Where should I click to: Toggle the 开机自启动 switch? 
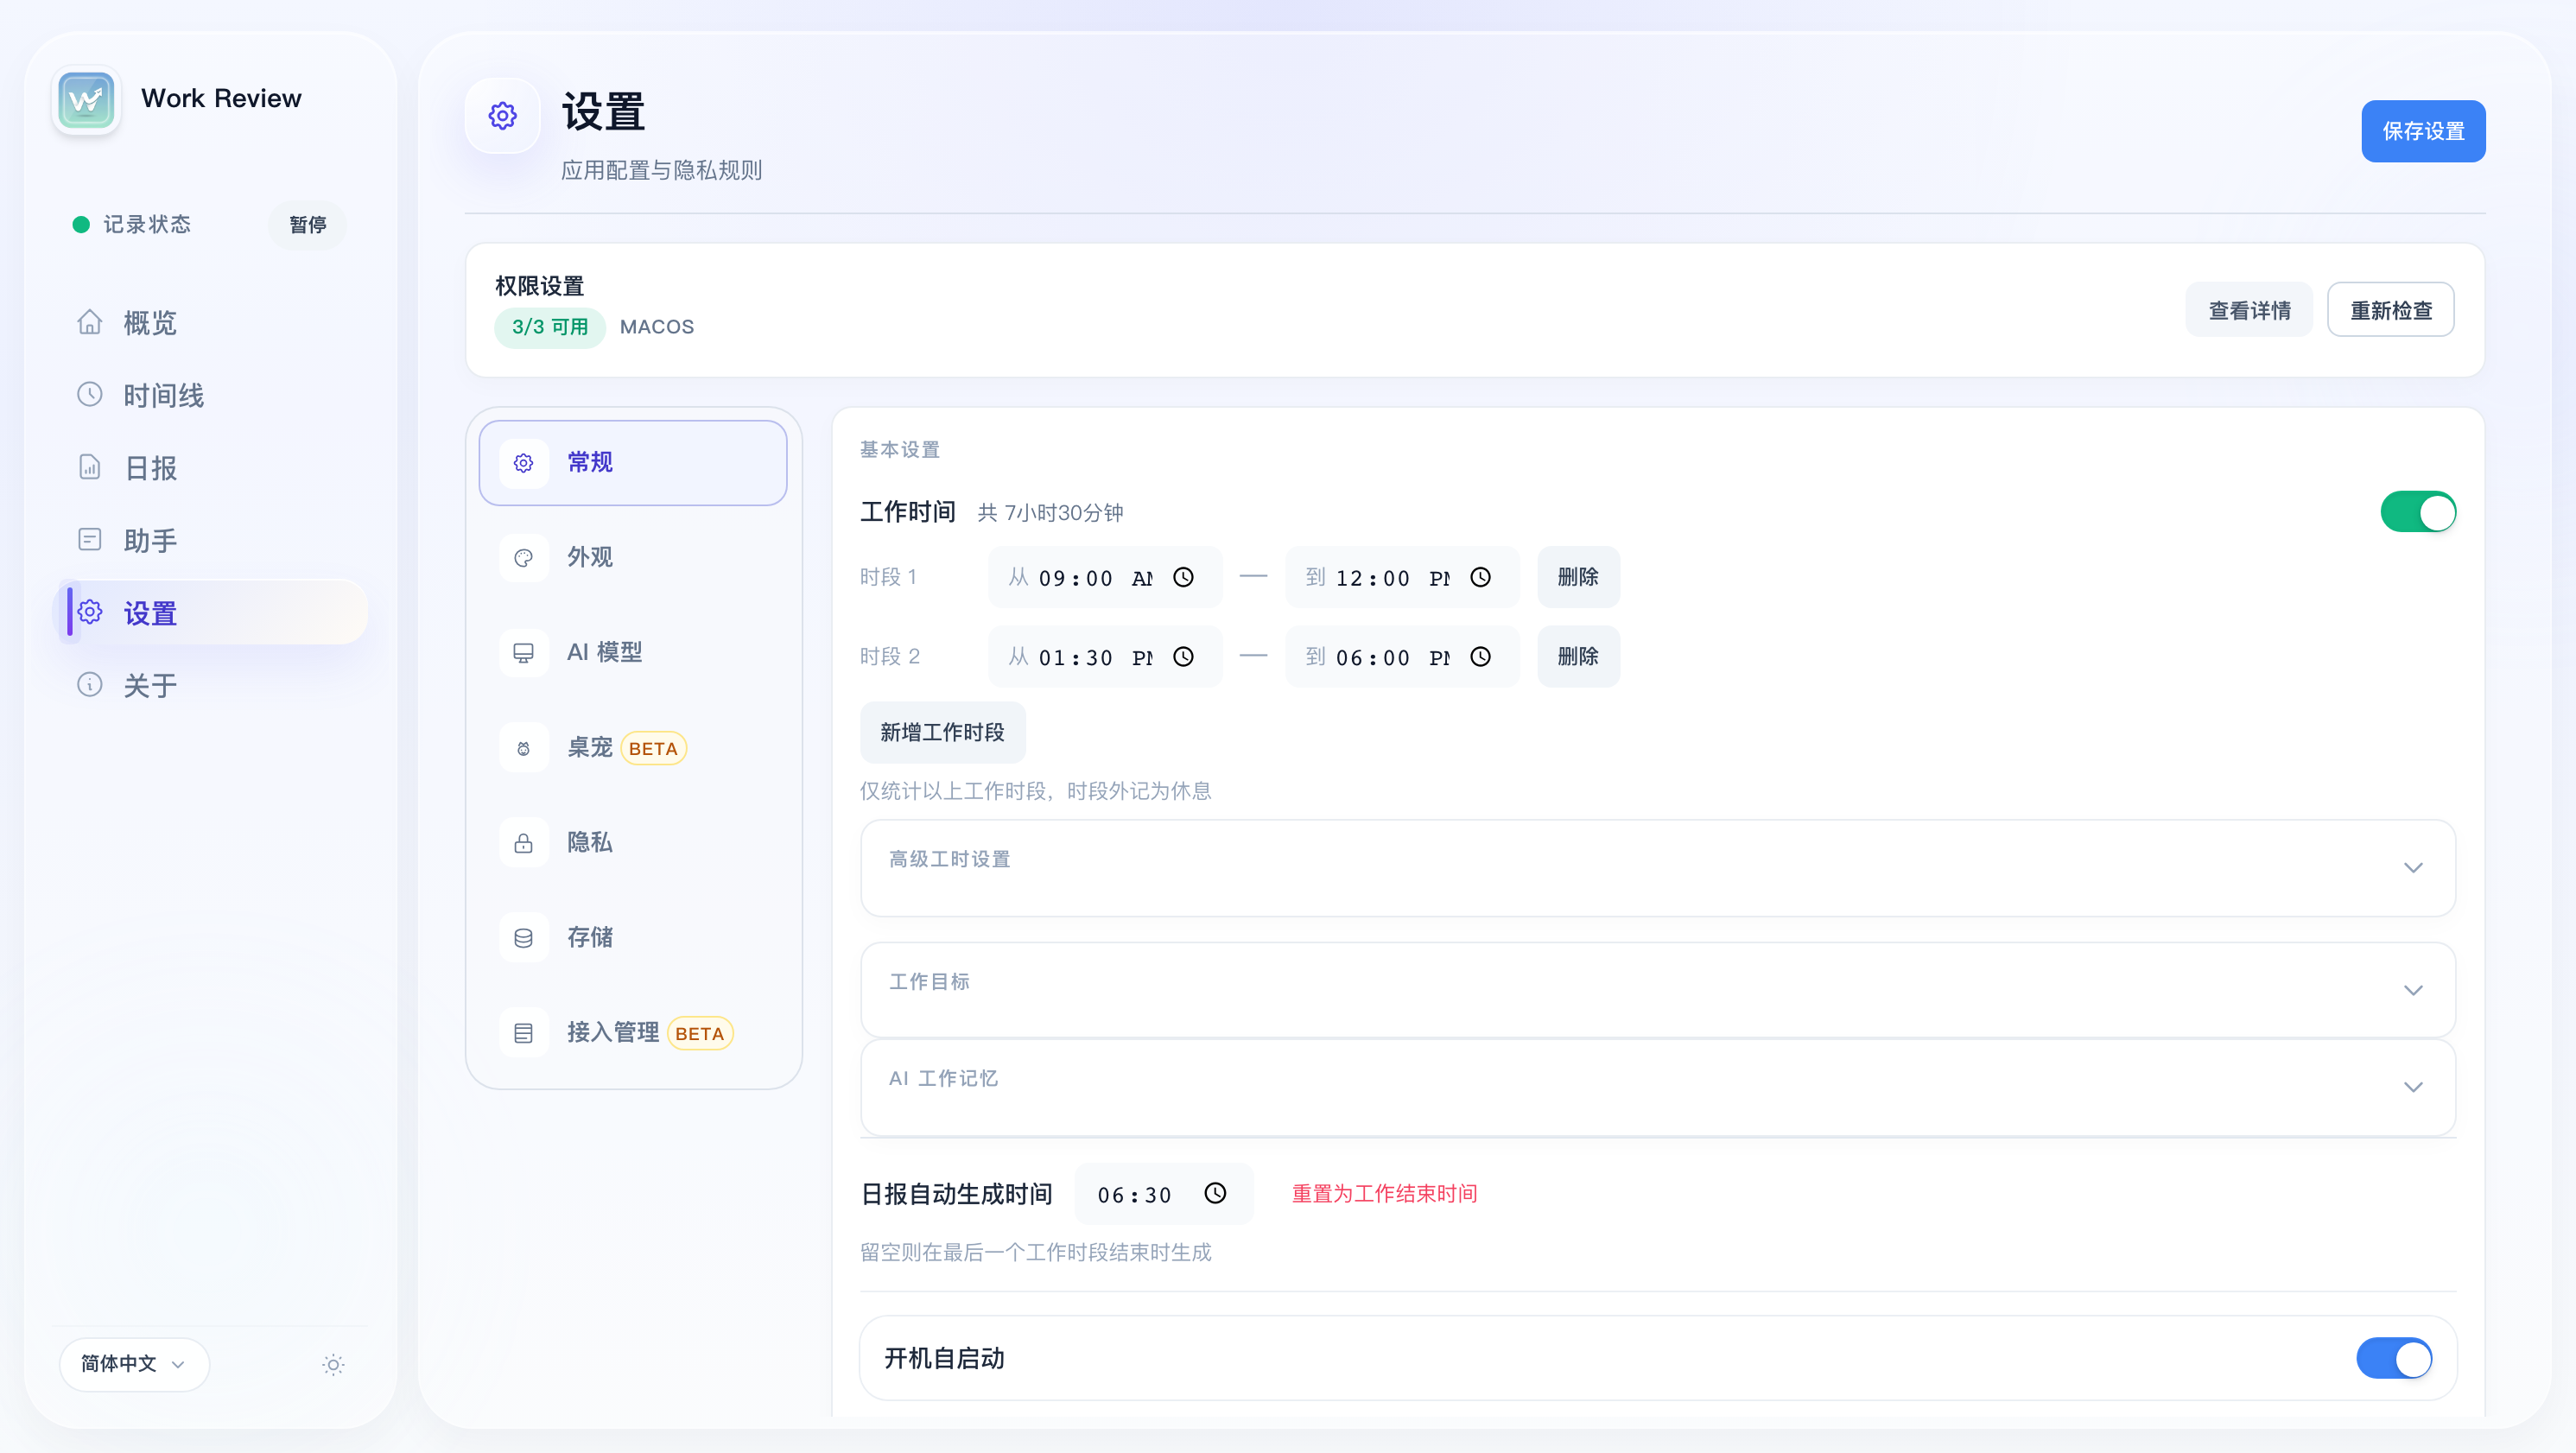coord(2394,1358)
